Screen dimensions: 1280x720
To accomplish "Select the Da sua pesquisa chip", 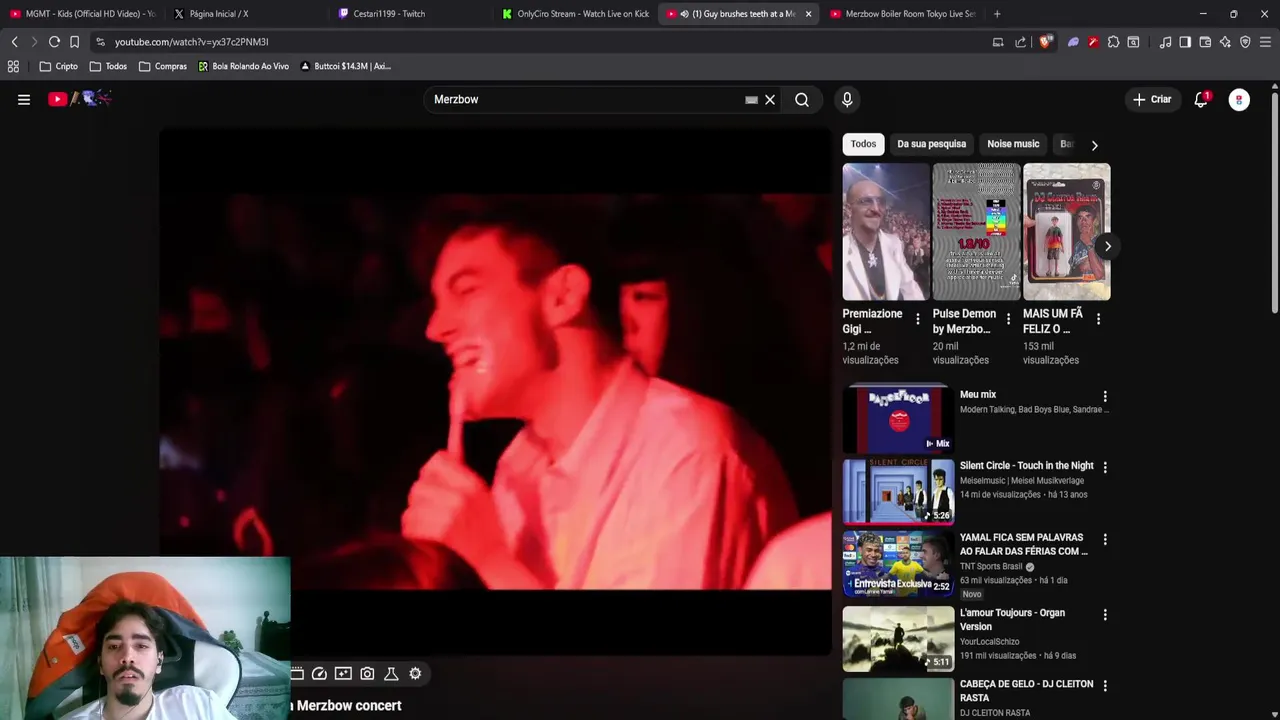I will (931, 144).
